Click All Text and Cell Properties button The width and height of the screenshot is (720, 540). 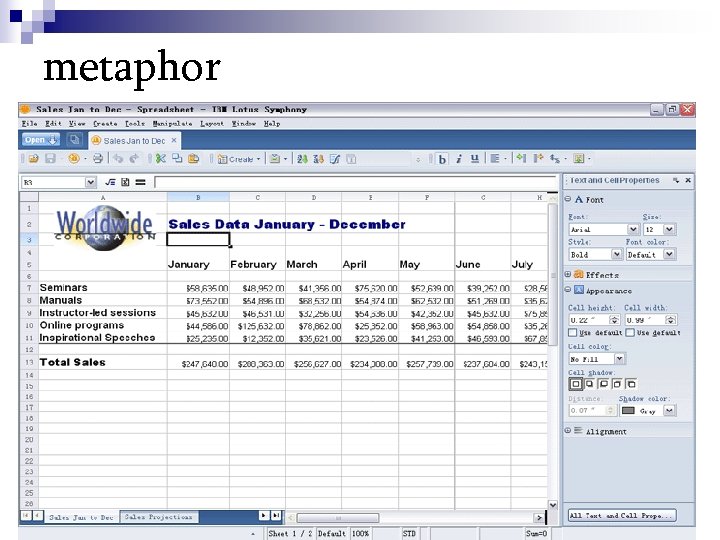[x=622, y=516]
